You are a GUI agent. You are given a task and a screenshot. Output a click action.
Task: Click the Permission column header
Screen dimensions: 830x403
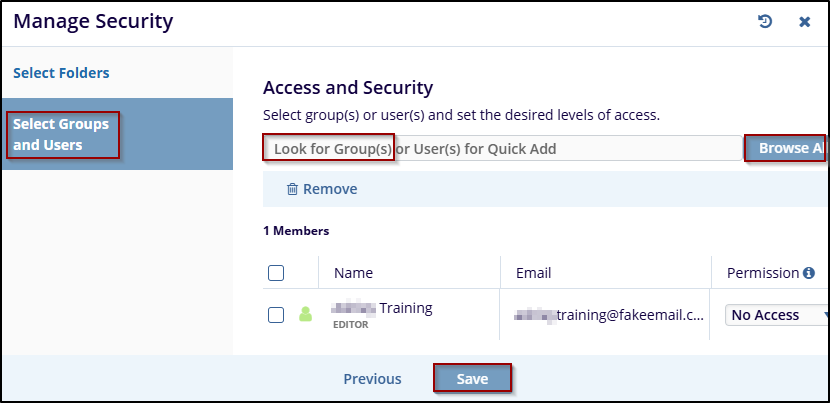point(762,273)
